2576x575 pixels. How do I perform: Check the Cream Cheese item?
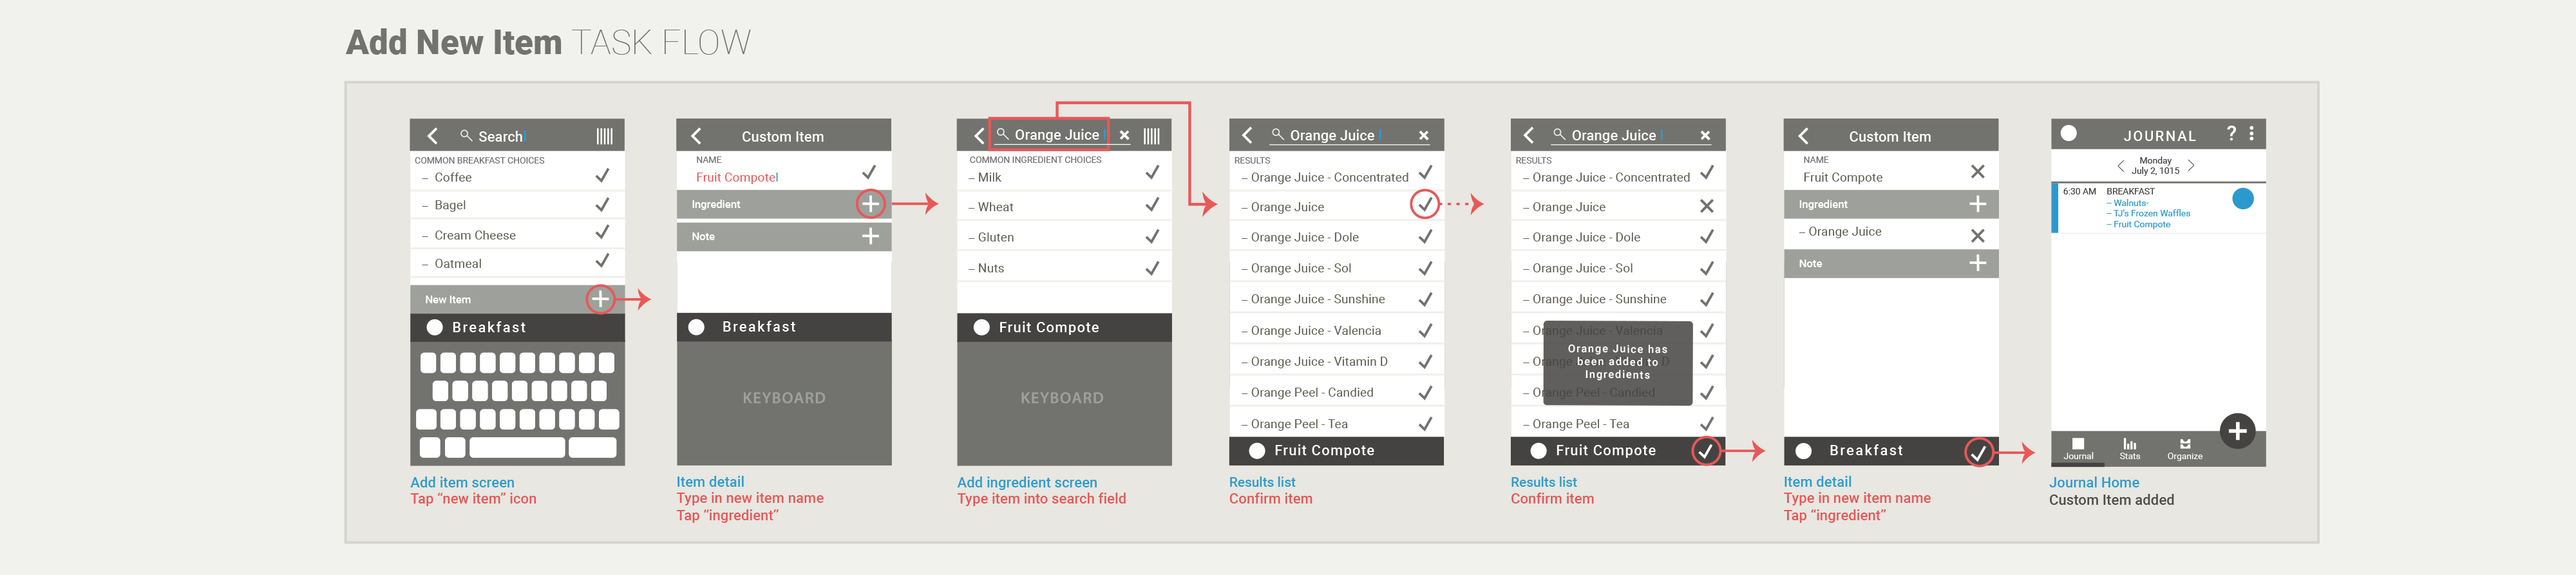pos(602,232)
